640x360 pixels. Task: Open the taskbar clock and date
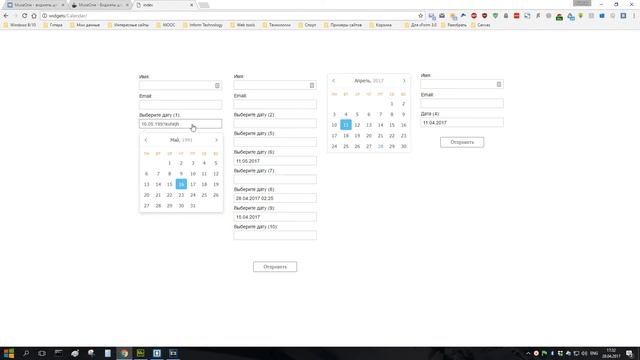pos(611,353)
